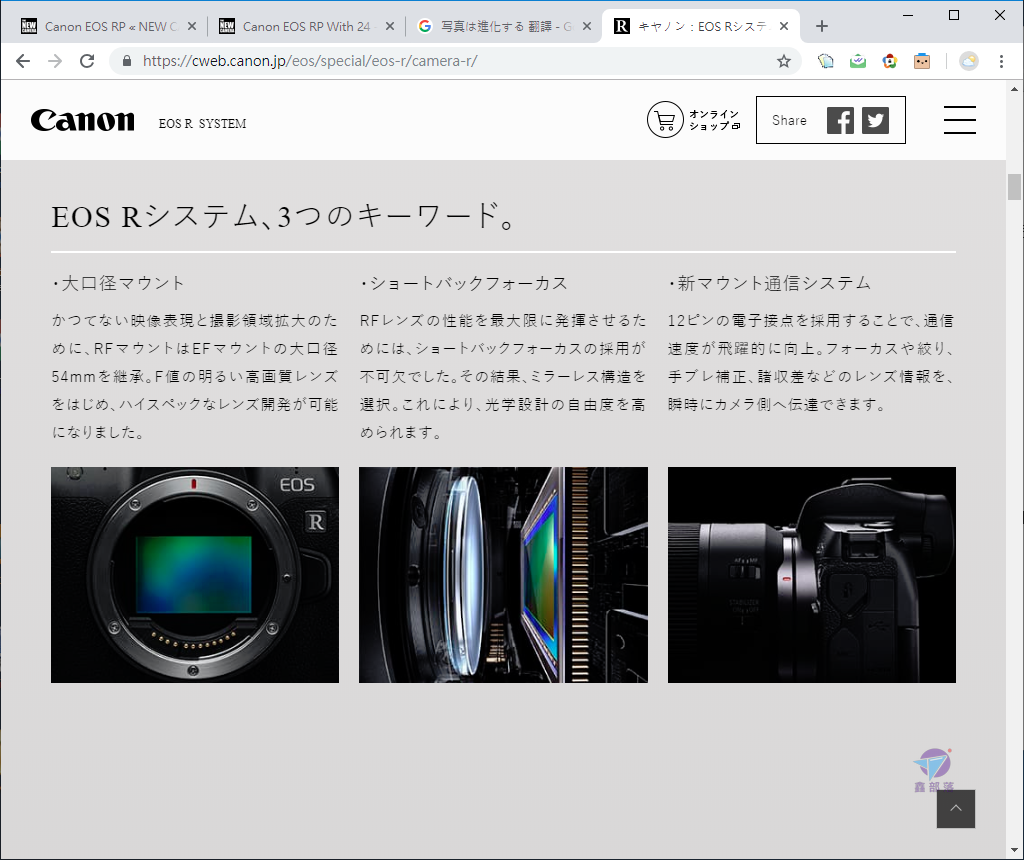Open the first extension icon beside the star
Screen dimensions: 1024x860
[825, 61]
